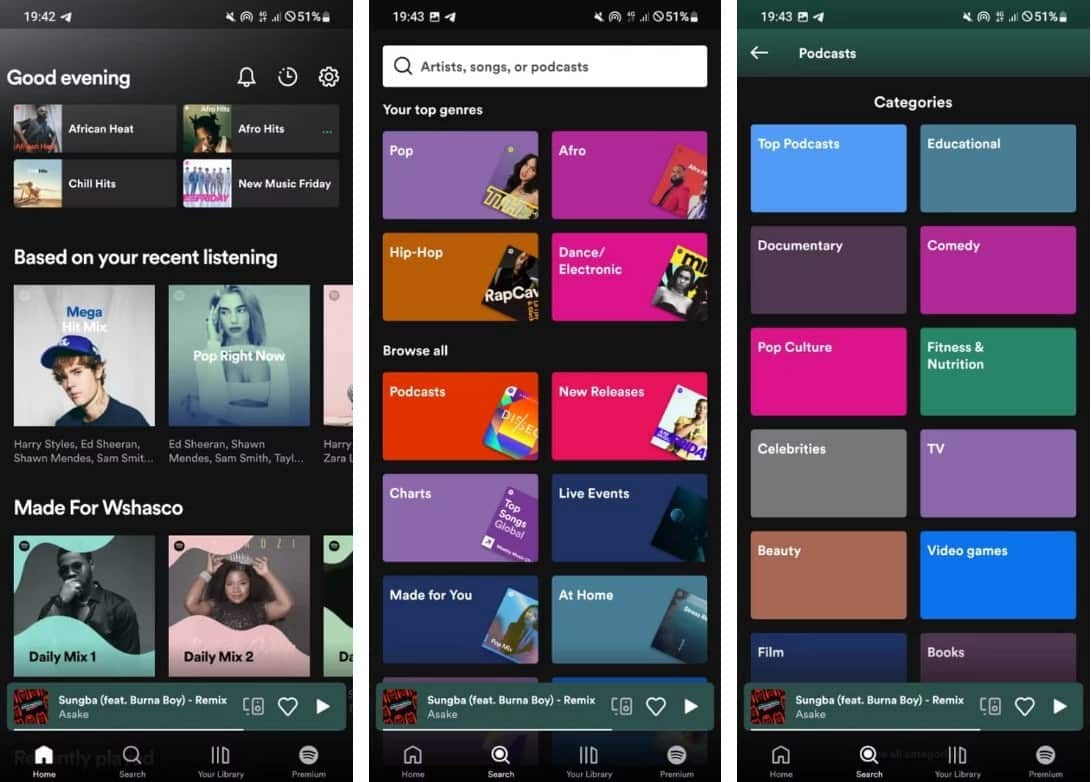The image size is (1091, 782).
Task: Open Video games podcast category
Action: [x=998, y=575]
